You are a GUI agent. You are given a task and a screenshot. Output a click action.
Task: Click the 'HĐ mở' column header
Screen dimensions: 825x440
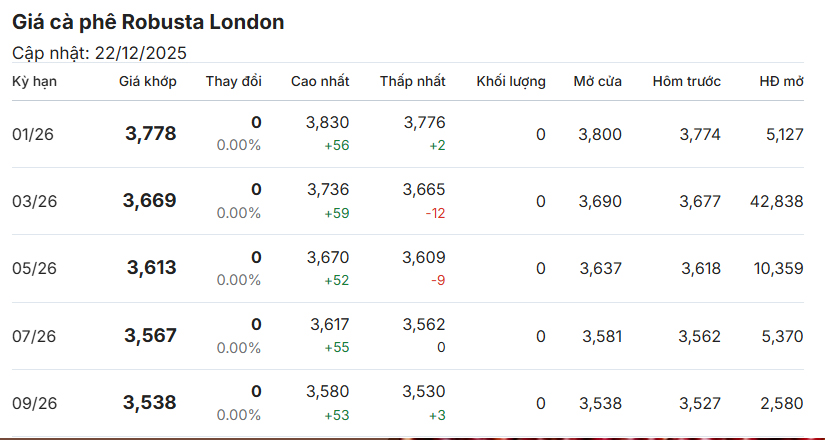tap(781, 81)
